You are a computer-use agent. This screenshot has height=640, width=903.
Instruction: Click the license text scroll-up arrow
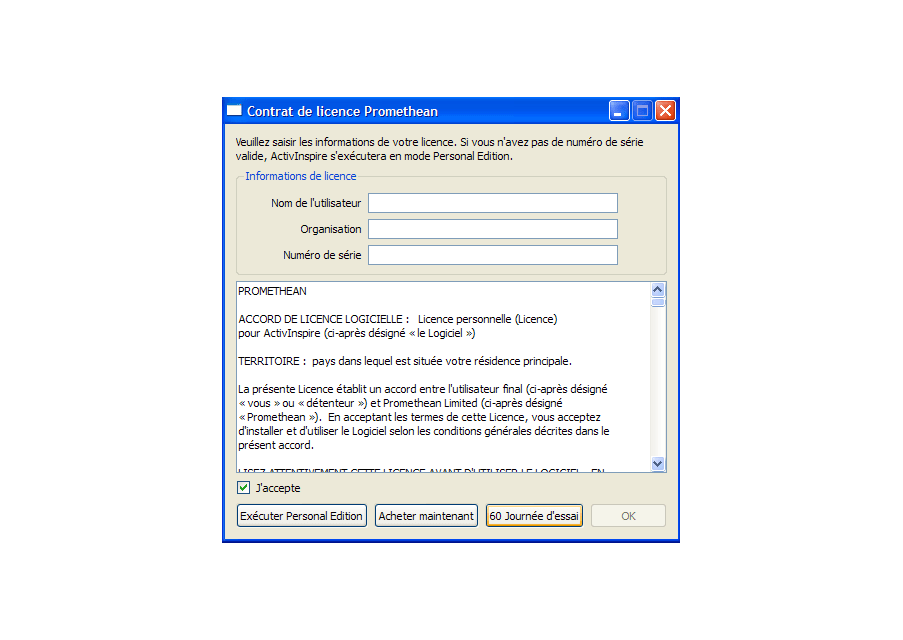click(x=658, y=289)
